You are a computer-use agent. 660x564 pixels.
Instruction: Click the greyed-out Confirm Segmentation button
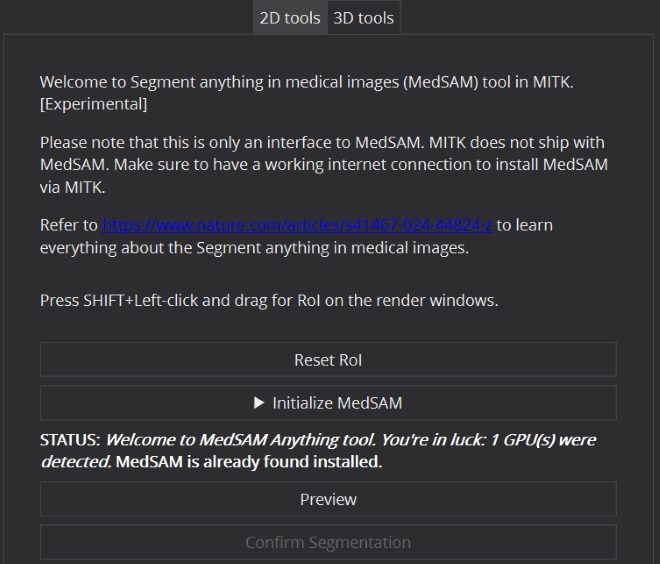pyautogui.click(x=328, y=542)
